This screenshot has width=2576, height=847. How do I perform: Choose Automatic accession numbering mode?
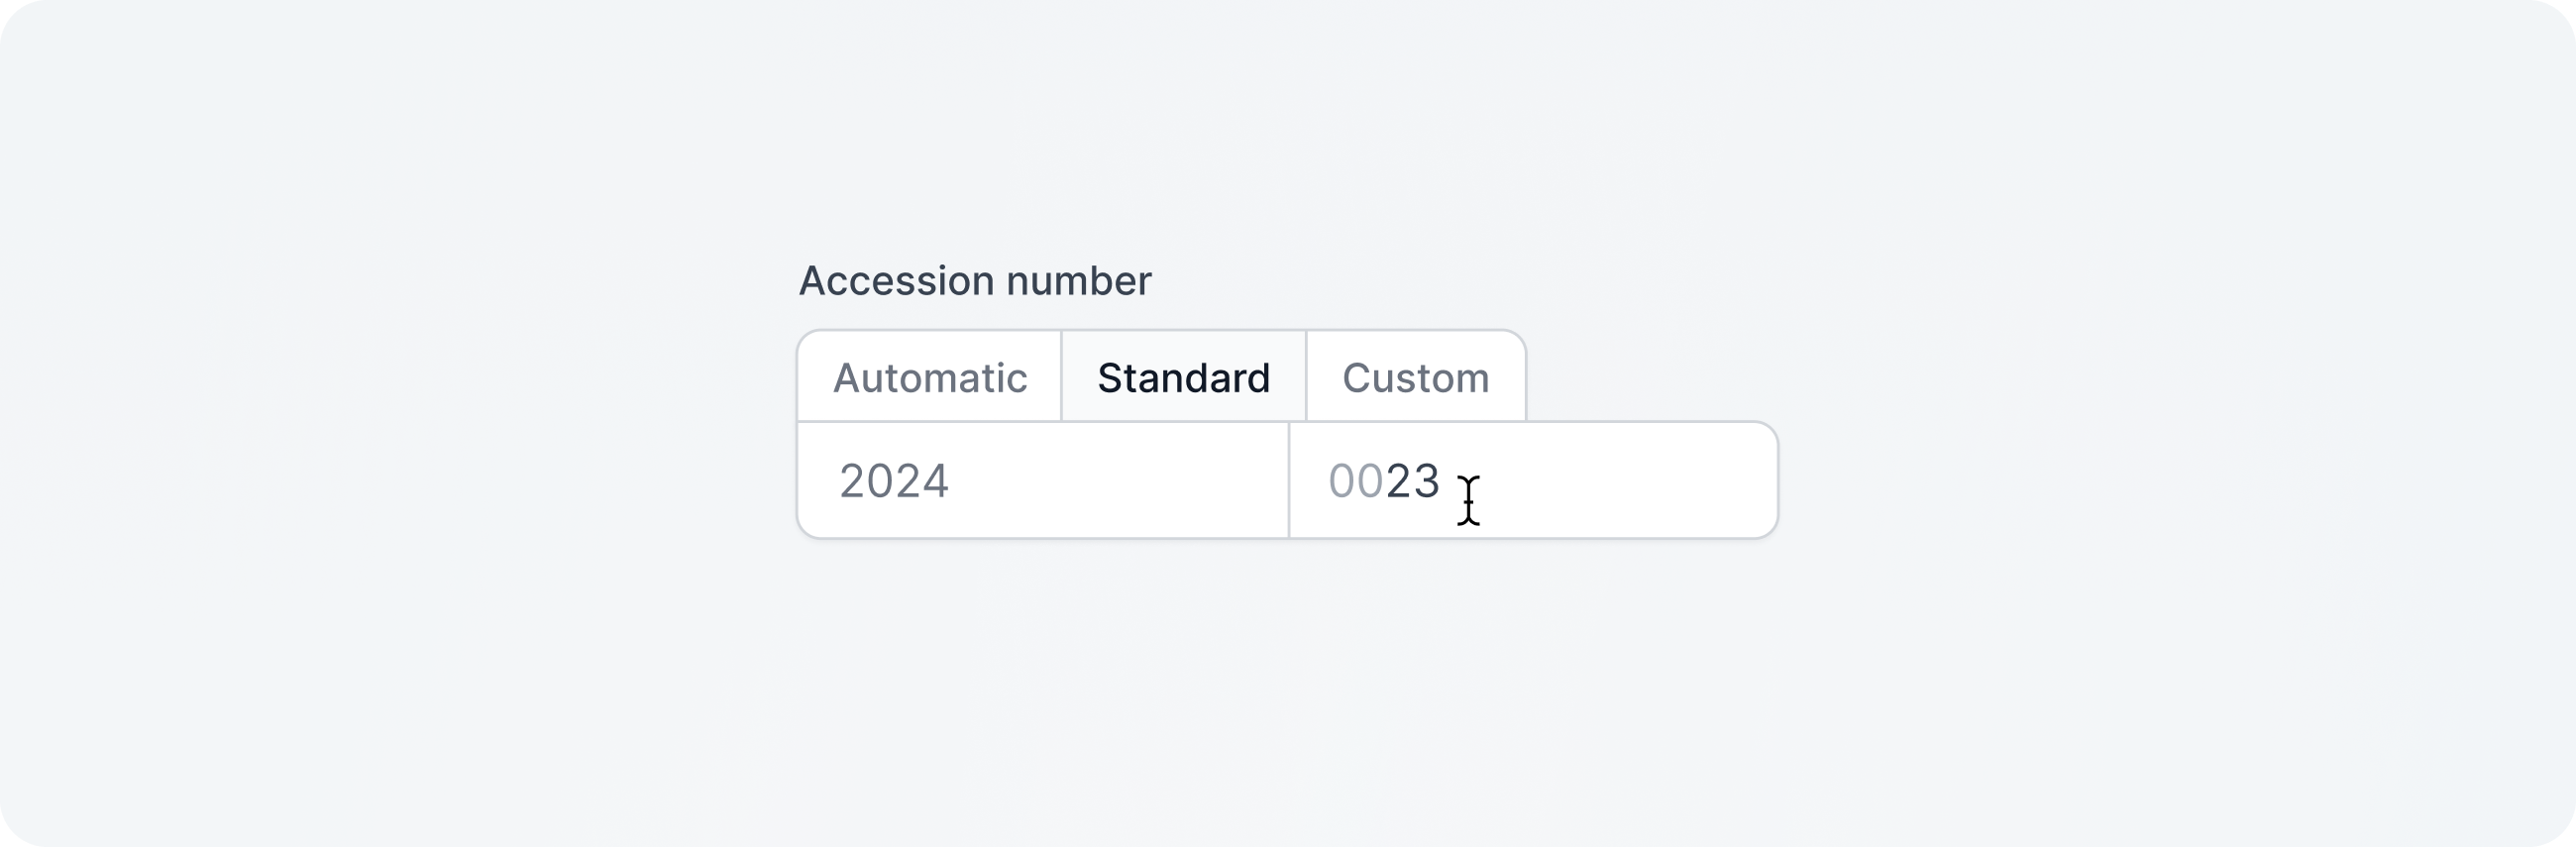[929, 378]
